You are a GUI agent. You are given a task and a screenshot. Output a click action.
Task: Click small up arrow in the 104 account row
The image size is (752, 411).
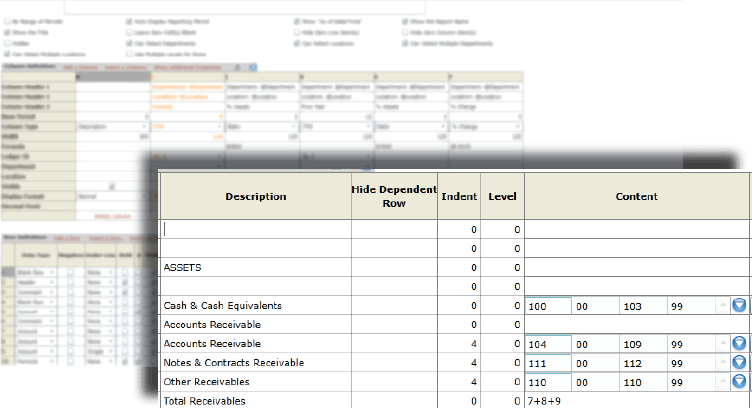click(723, 343)
